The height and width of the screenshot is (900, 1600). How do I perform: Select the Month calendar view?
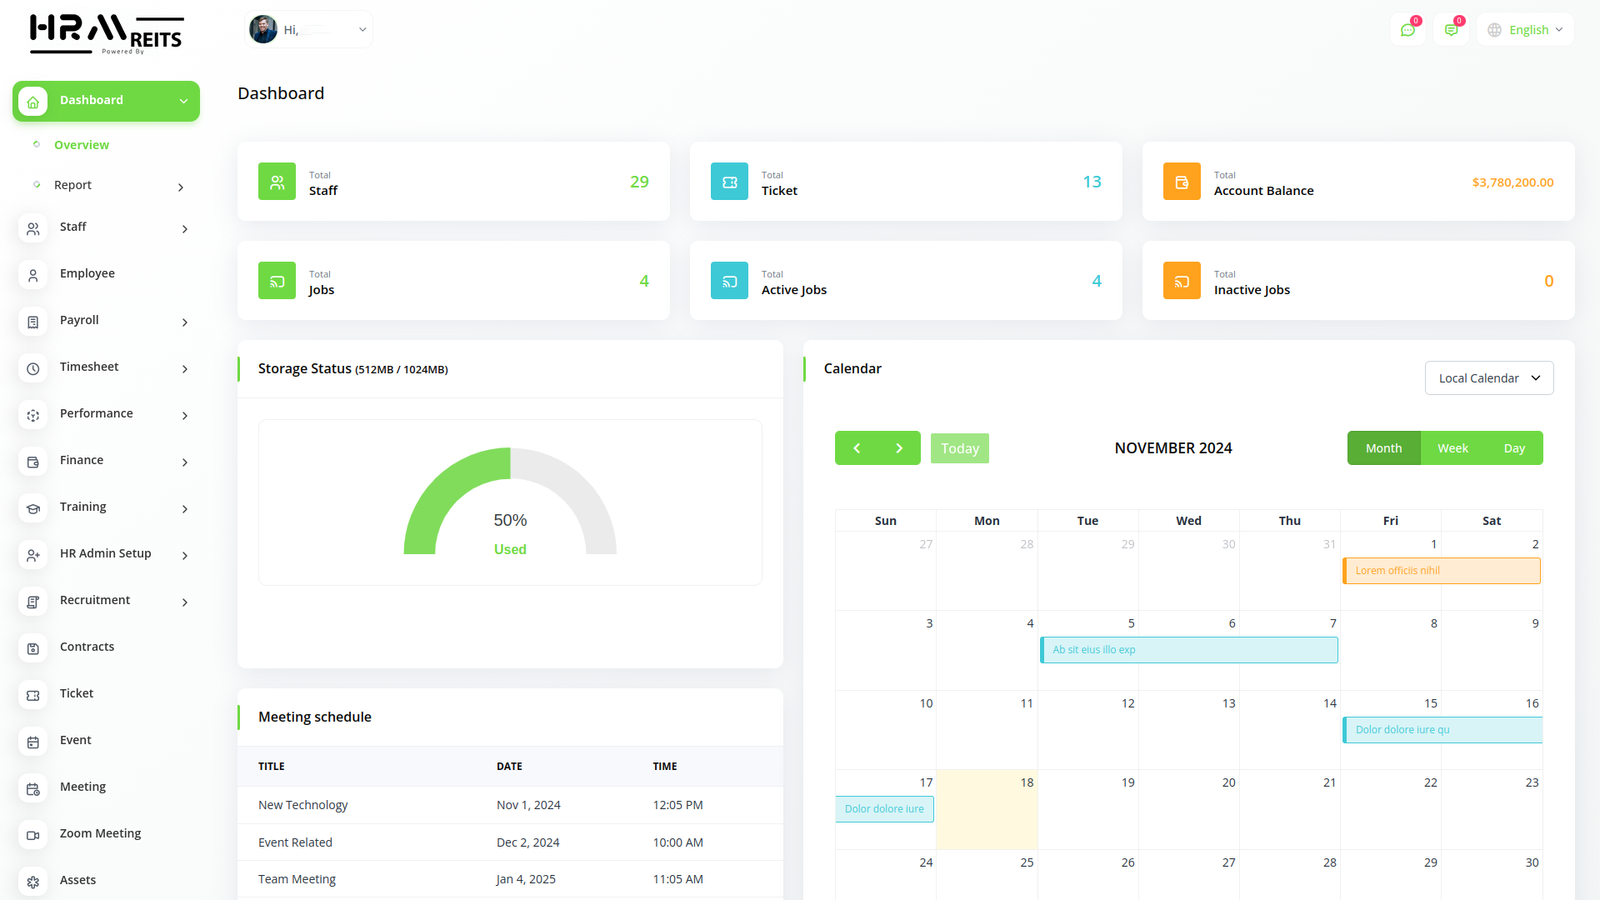(1383, 448)
